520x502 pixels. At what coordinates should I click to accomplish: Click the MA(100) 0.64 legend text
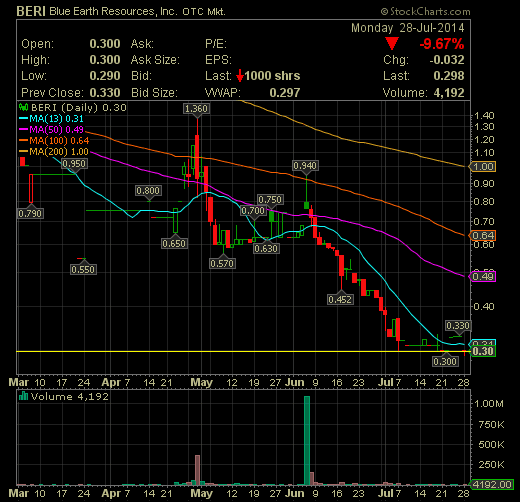point(59,141)
